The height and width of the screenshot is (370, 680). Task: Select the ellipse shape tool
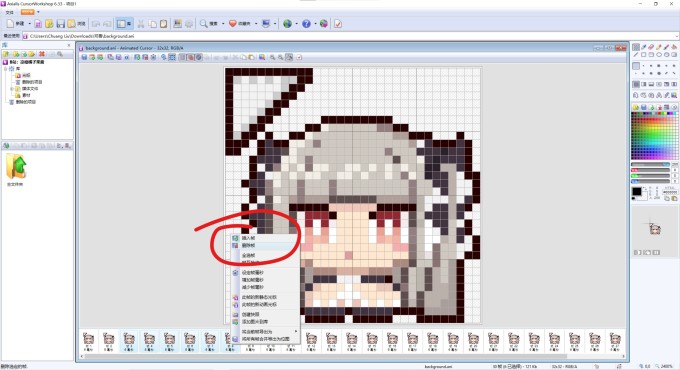point(659,55)
